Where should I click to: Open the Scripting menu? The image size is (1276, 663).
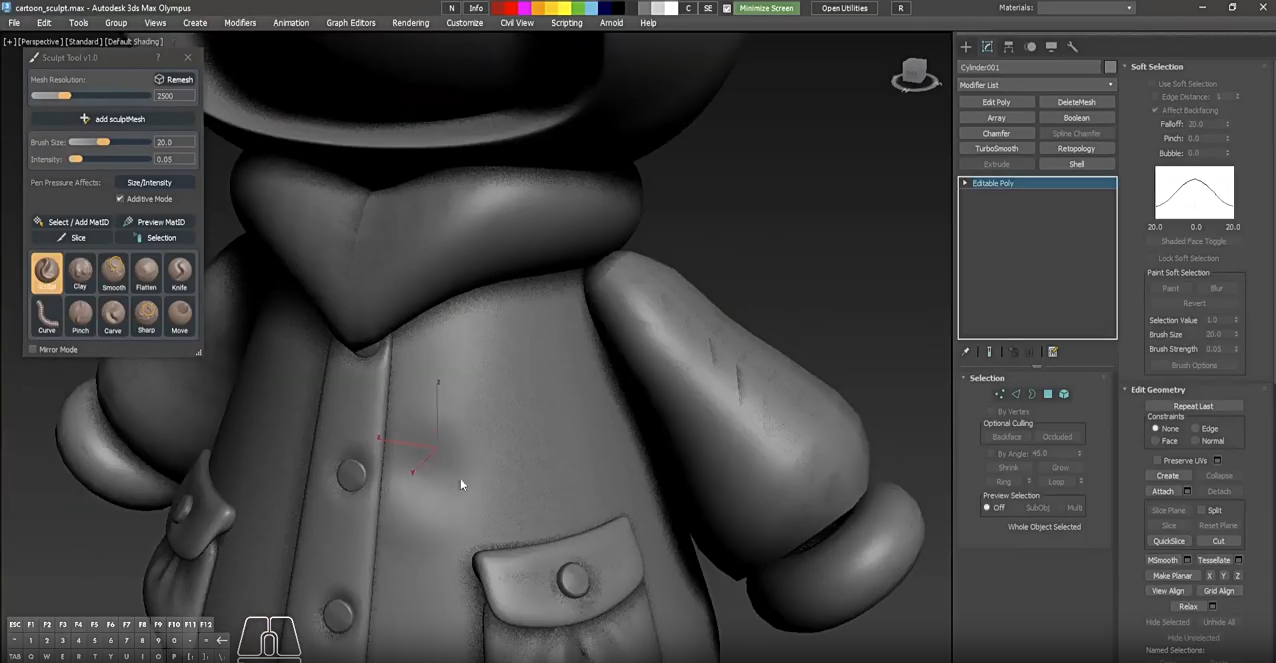[x=567, y=23]
